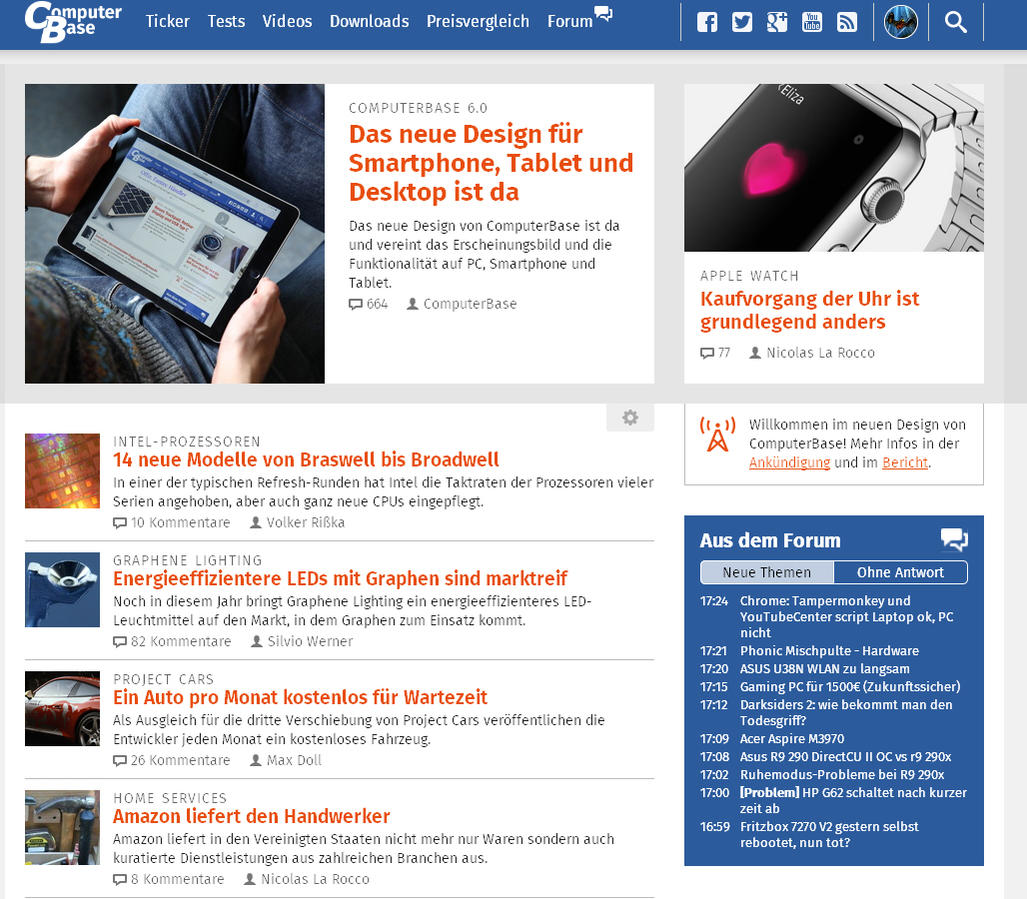The width and height of the screenshot is (1027, 899).
Task: Open thread Fritzbox 7270 V2 gestern rebootet
Action: coord(829,834)
